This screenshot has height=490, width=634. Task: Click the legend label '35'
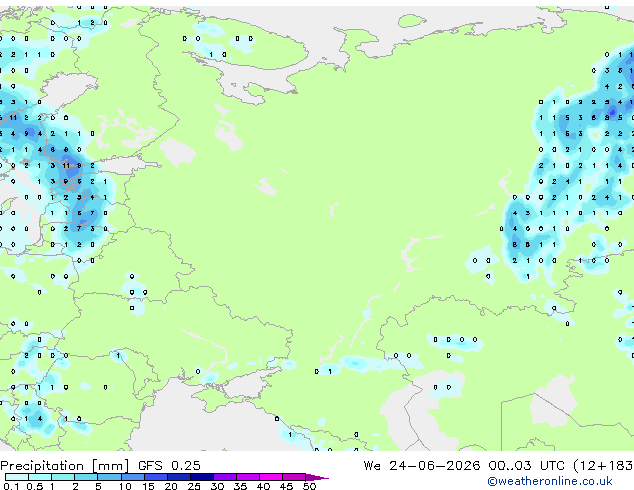click(x=240, y=486)
